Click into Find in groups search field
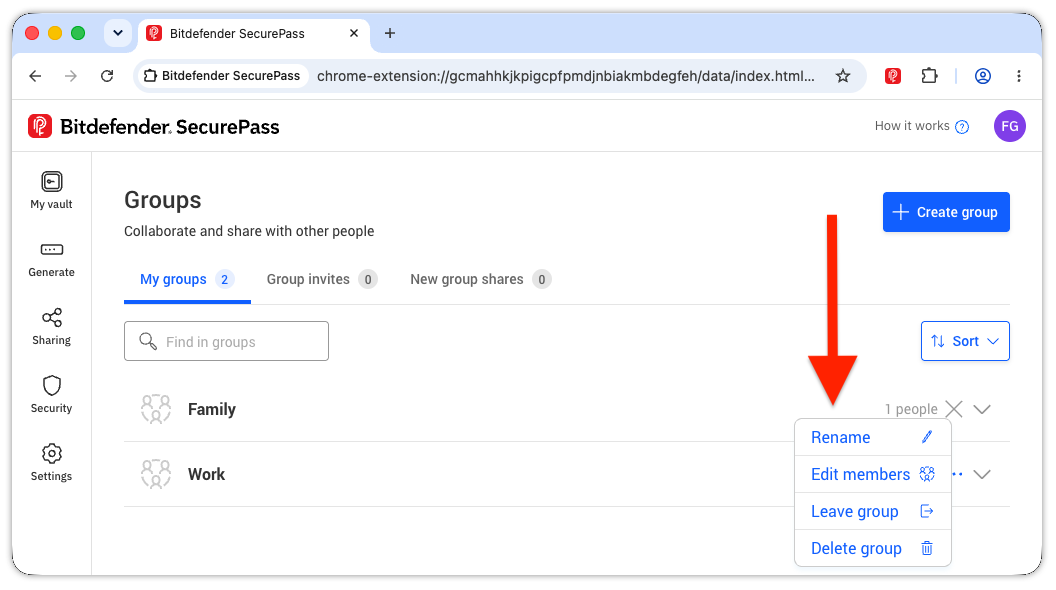 pyautogui.click(x=226, y=341)
